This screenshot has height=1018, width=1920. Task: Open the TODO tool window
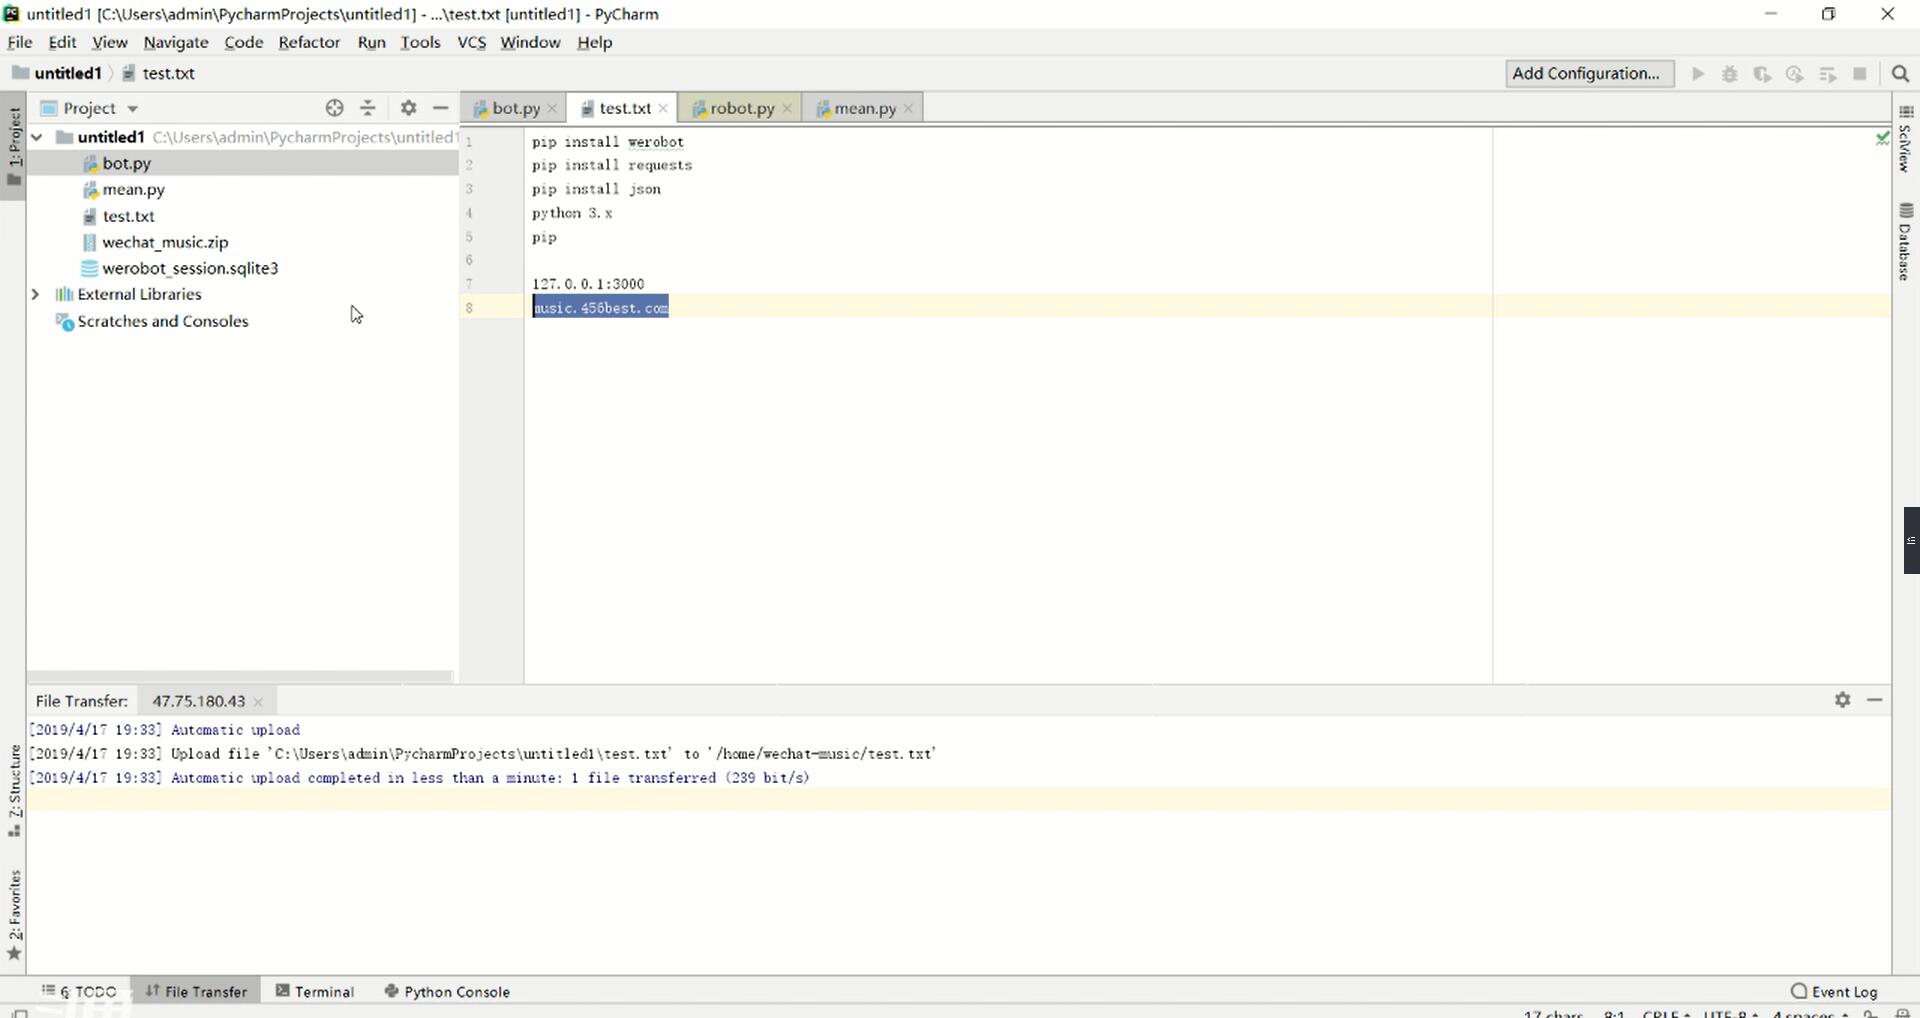pyautogui.click(x=79, y=991)
